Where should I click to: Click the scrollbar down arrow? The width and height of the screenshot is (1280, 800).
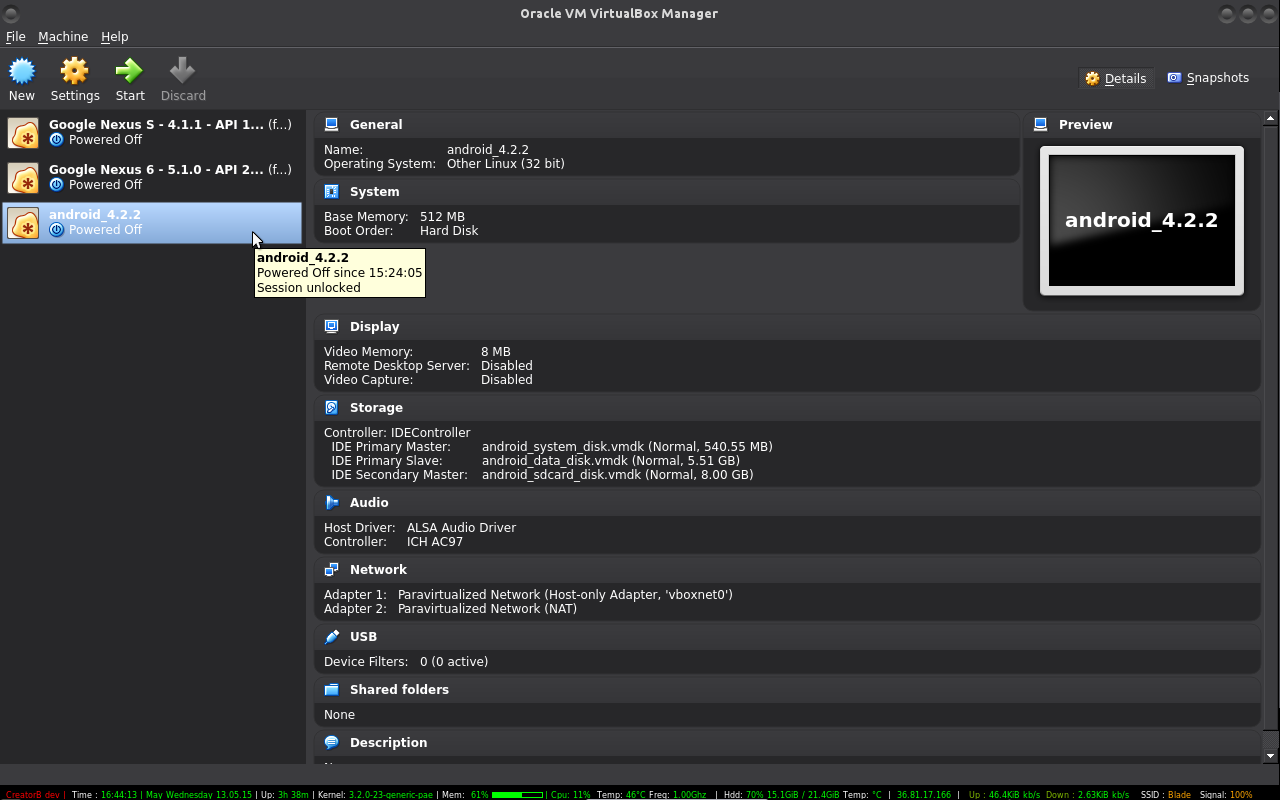click(1271, 757)
